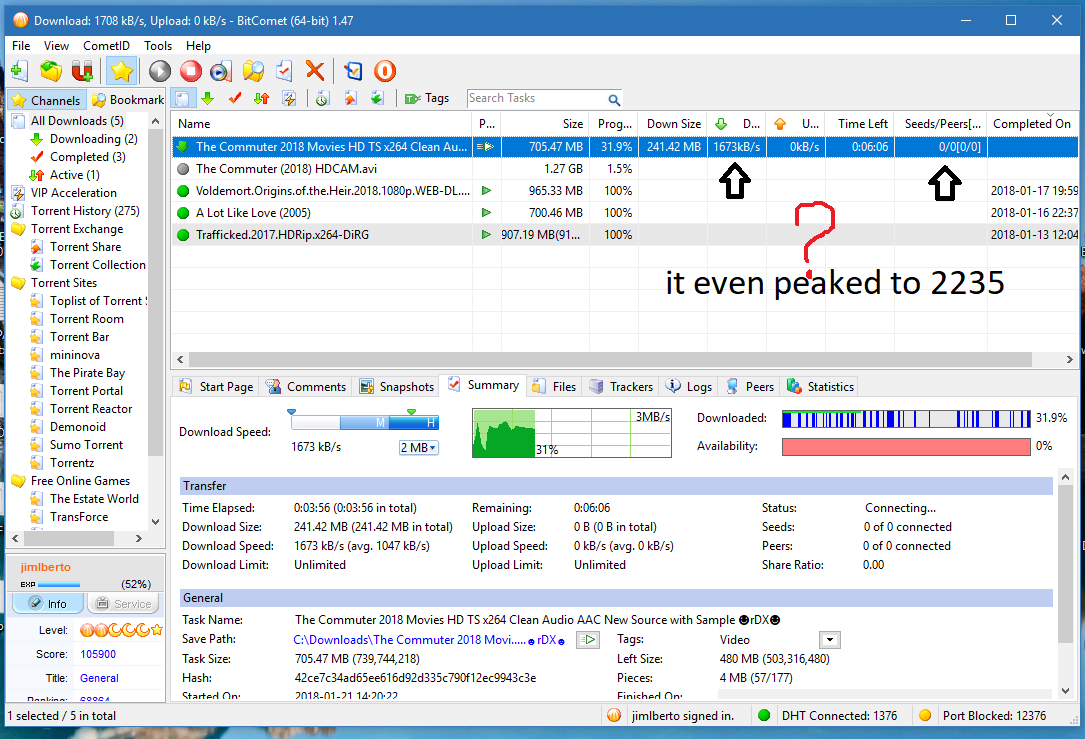
Task: Select VIP Acceleration in sidebar
Action: pos(73,192)
